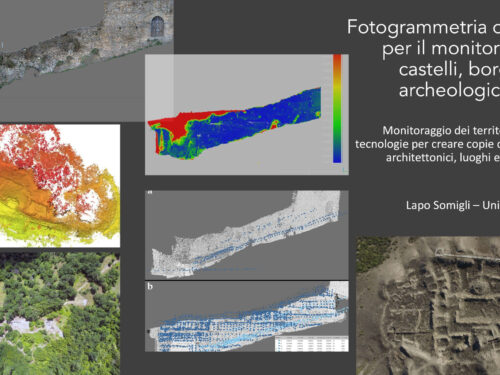Open the red and blue deviation map image

(247, 115)
